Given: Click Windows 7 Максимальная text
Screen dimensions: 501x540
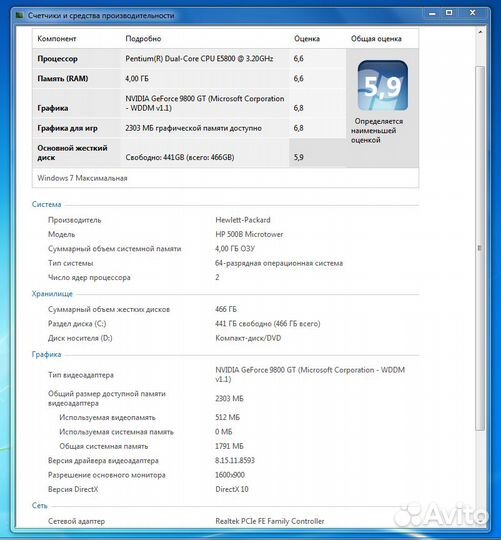Looking at the screenshot, I should (82, 178).
